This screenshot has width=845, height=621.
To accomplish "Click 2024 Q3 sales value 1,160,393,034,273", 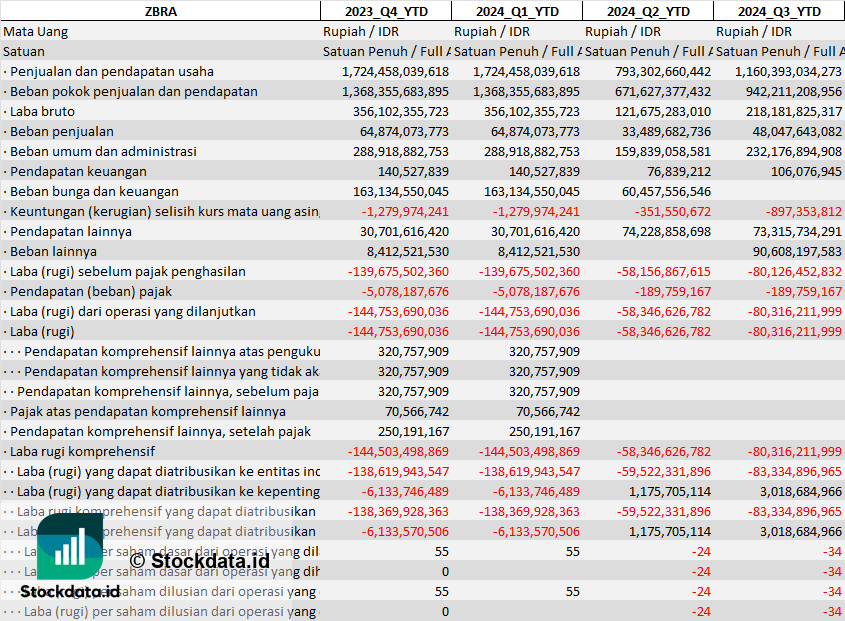I will [x=788, y=72].
